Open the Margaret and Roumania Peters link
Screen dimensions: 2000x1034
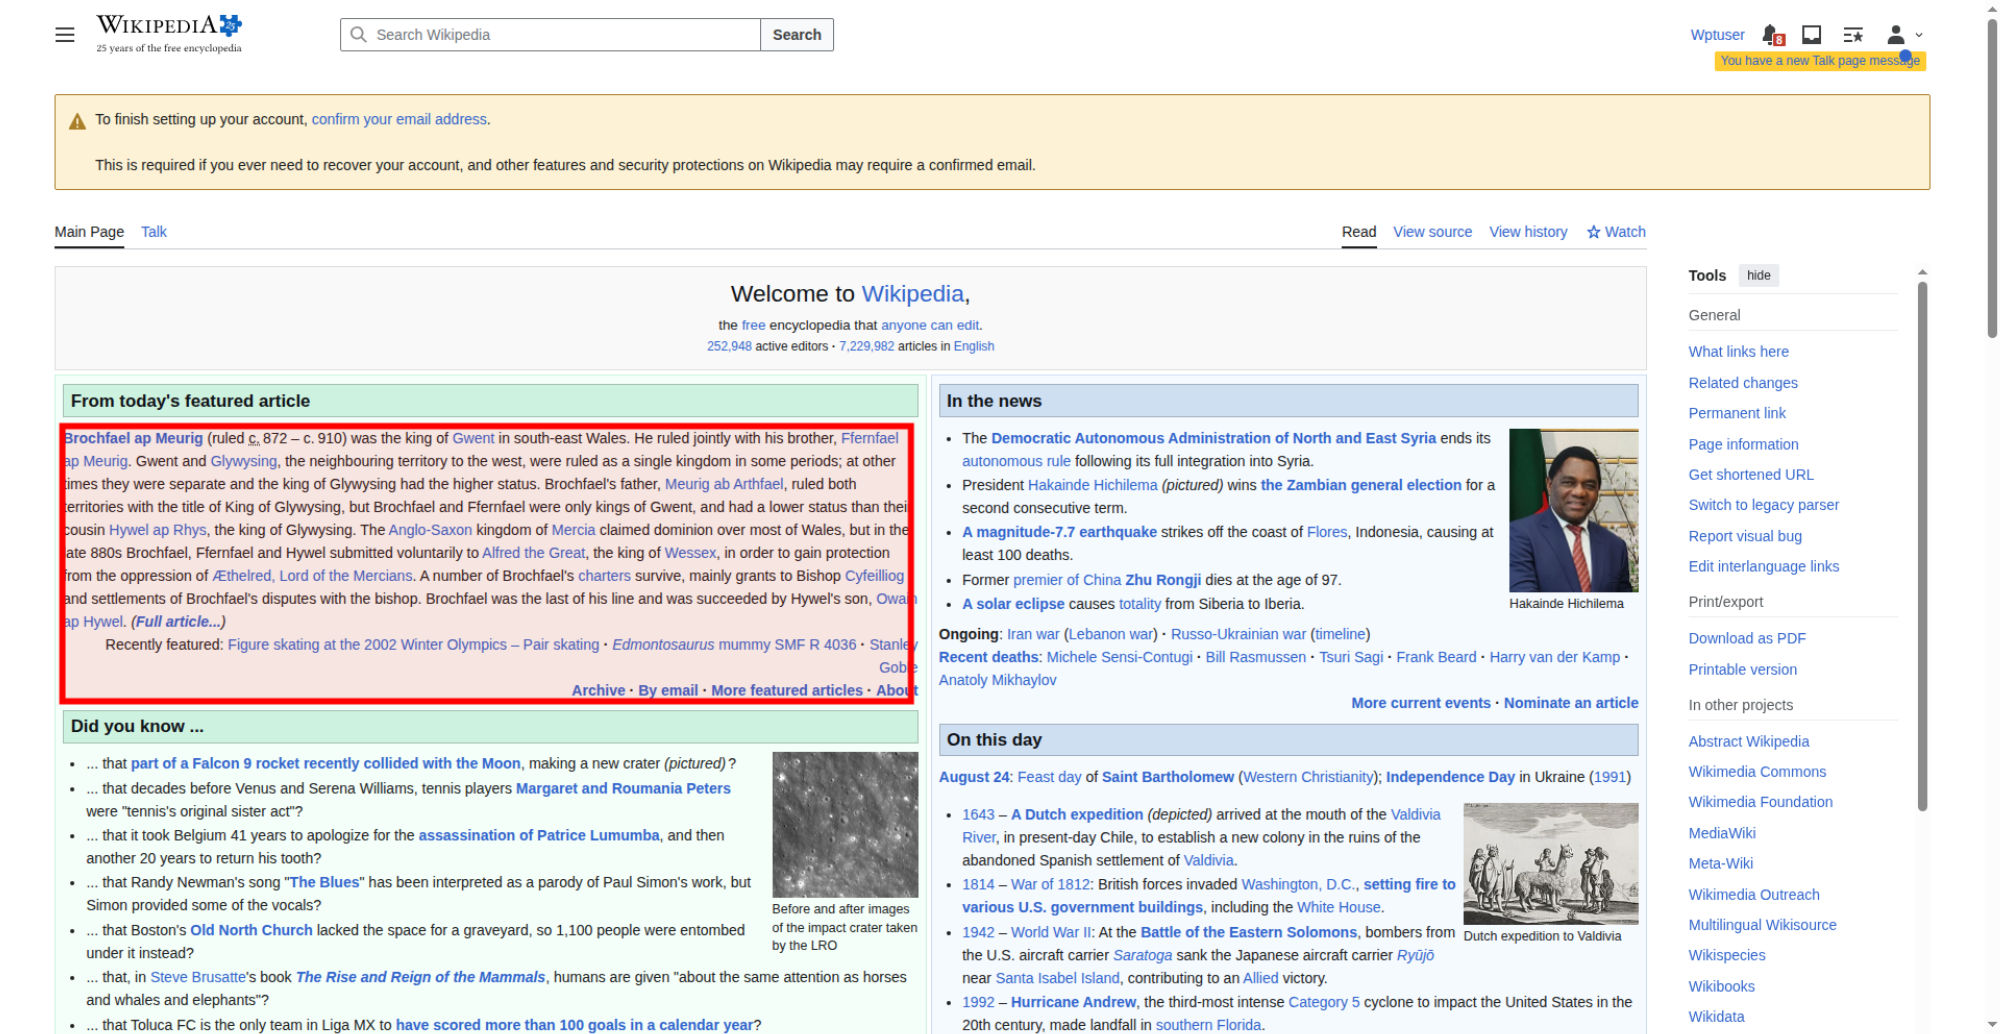tap(623, 788)
